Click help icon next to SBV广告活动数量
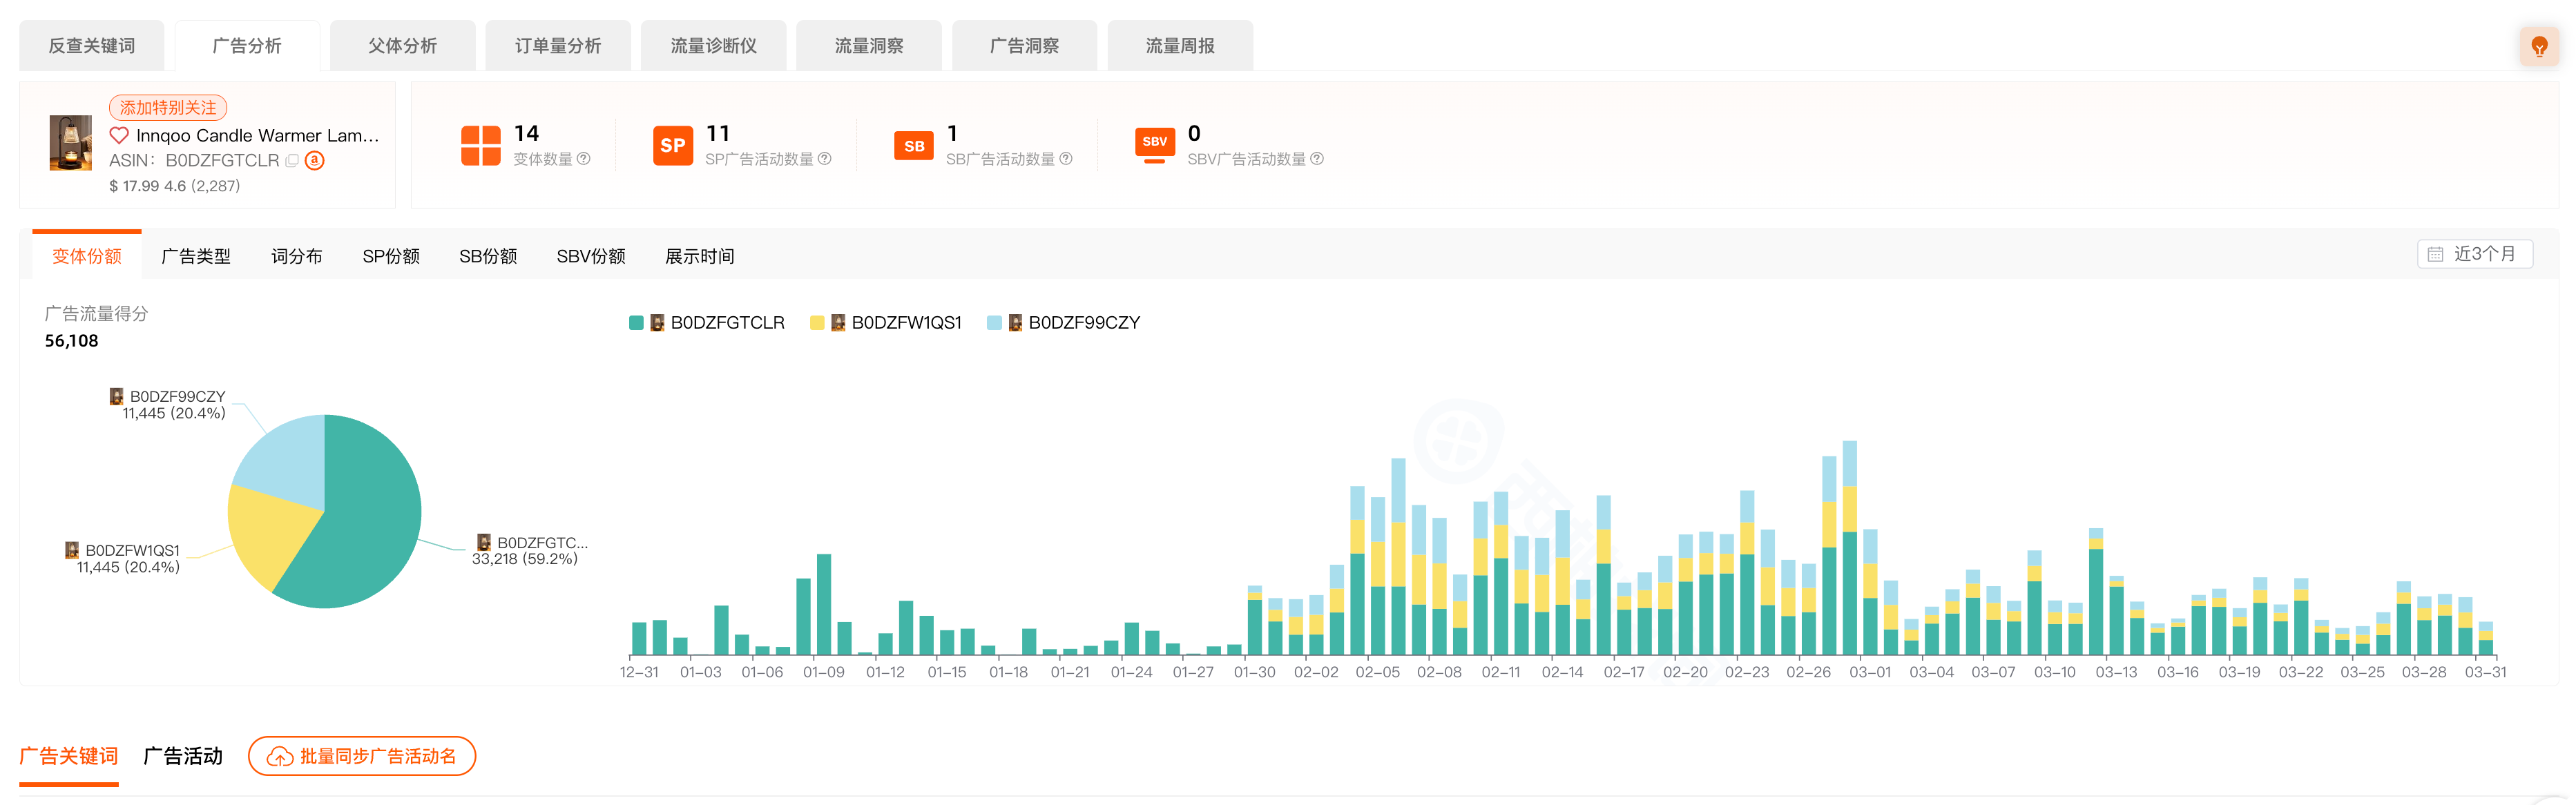Screen dimensions: 2576x805 1317,159
